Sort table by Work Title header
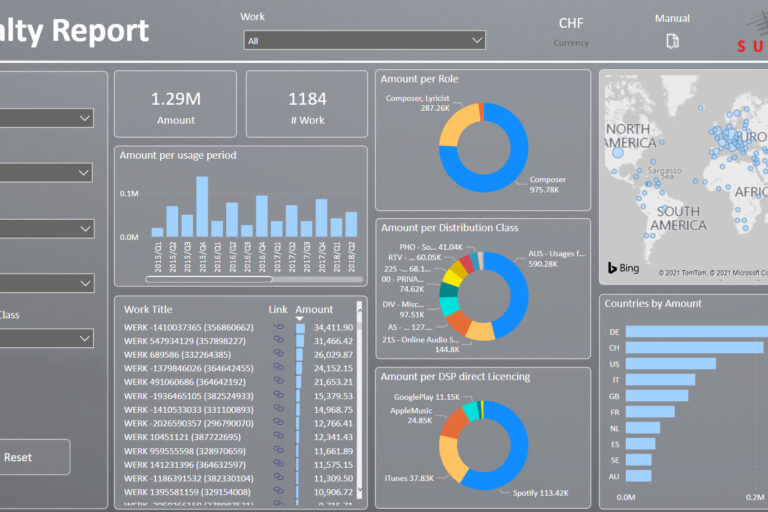768x512 pixels. tap(148, 310)
